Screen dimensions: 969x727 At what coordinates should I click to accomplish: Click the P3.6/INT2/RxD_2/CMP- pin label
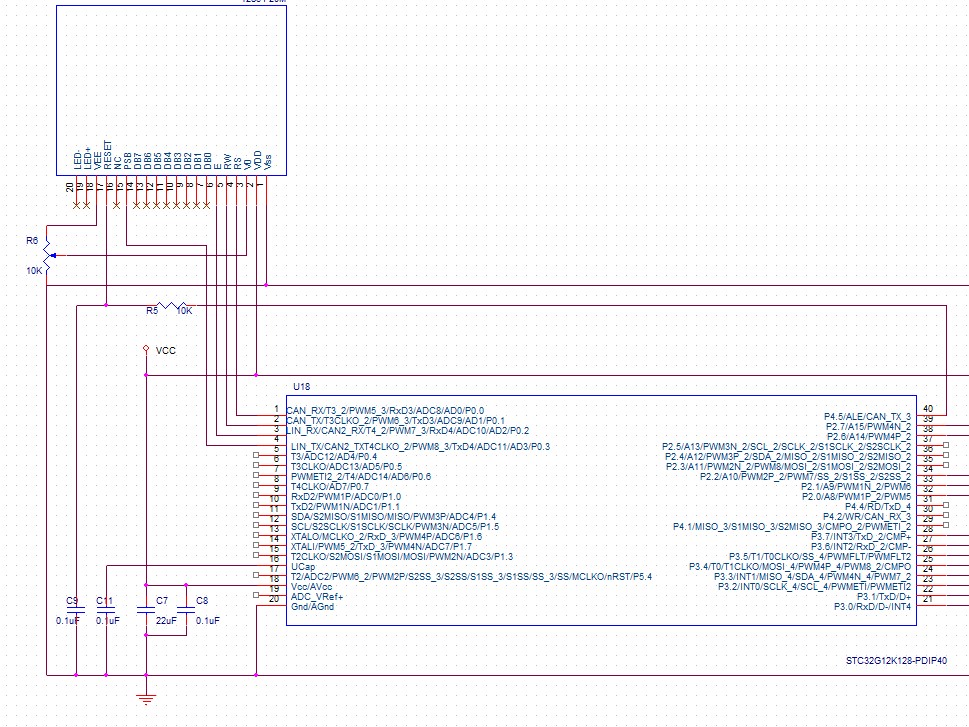(x=861, y=546)
